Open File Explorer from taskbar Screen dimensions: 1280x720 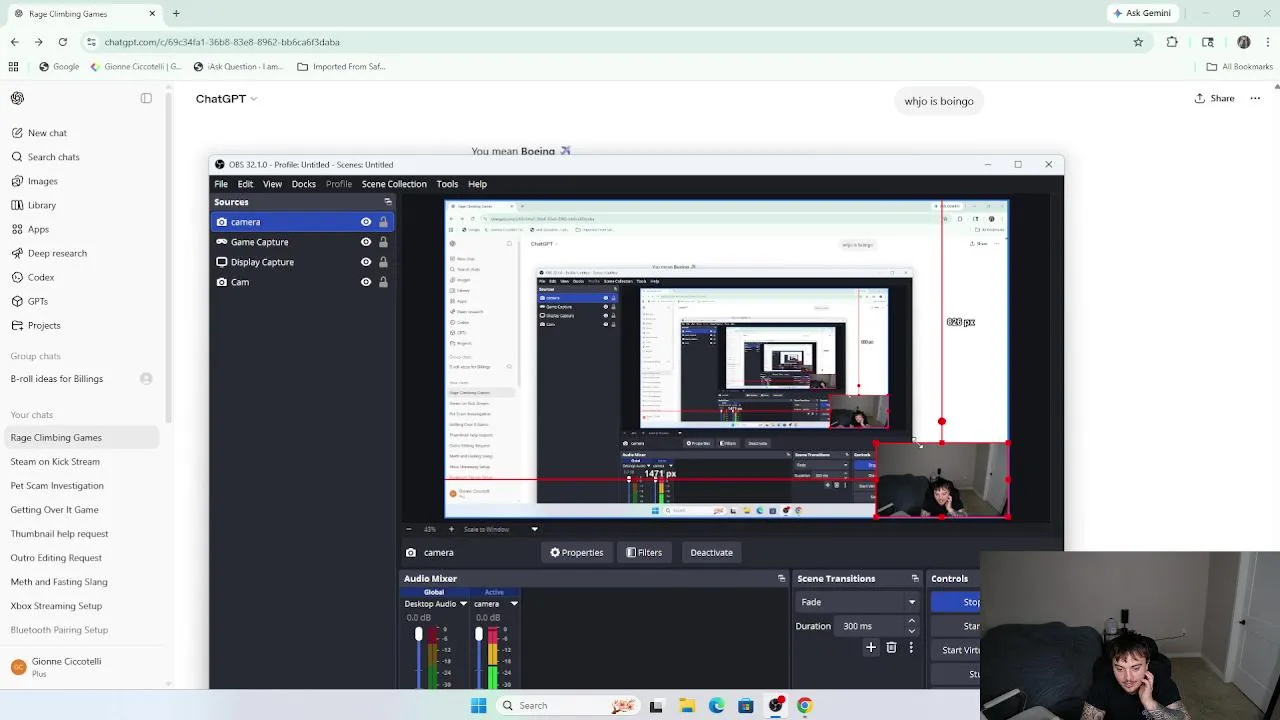[687, 706]
